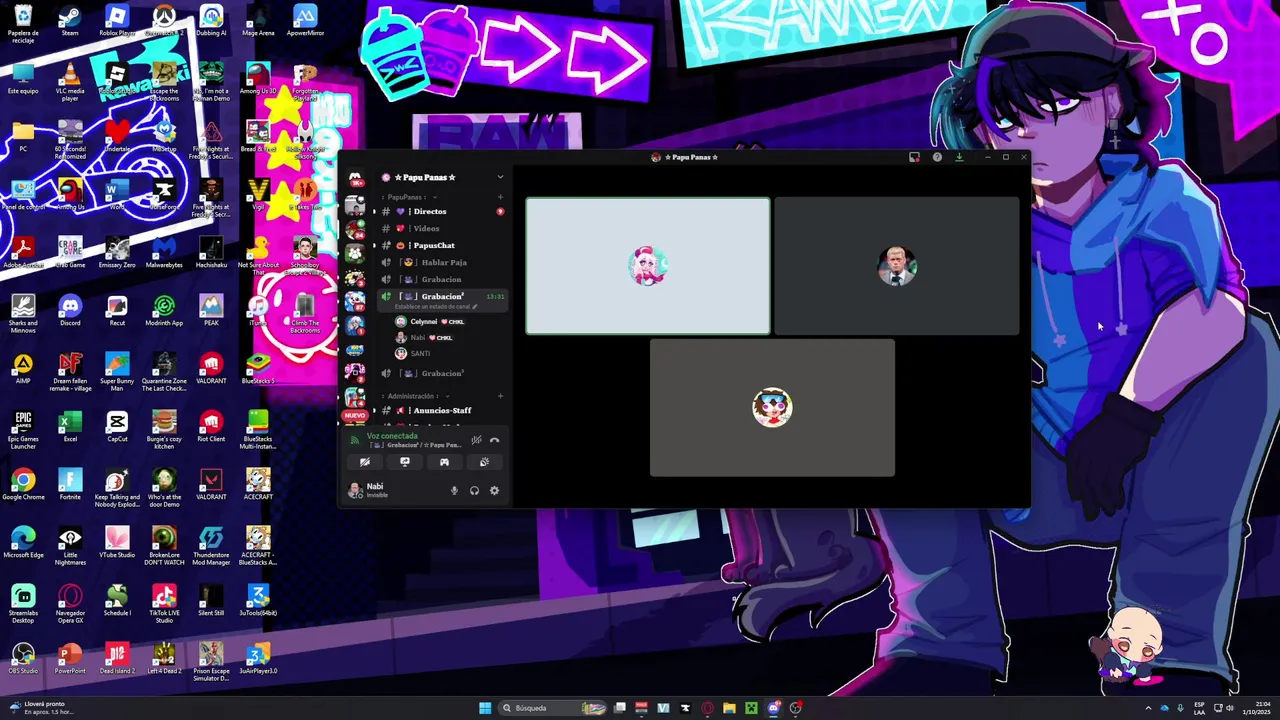Viewport: 1280px width, 720px height.
Task: Disconnect from voice with the hang-up icon
Action: (x=494, y=440)
